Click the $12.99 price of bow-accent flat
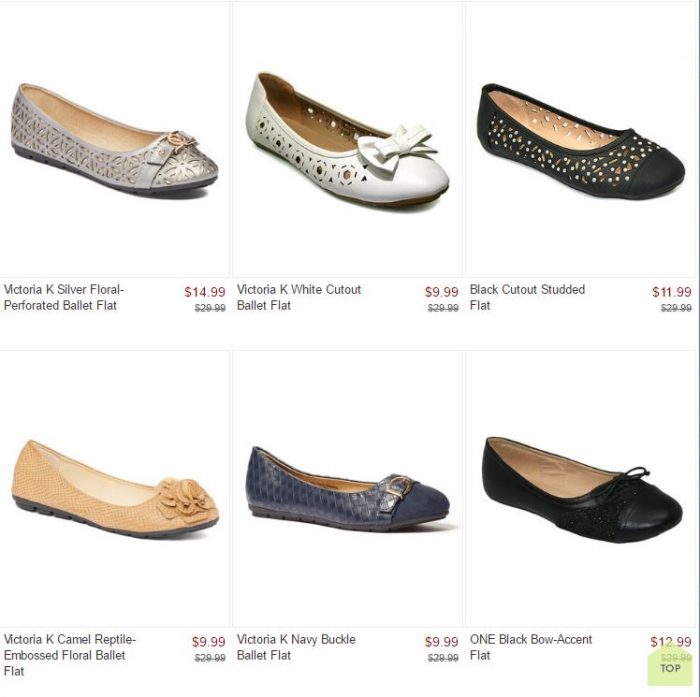This screenshot has width=700, height=697. pos(671,642)
